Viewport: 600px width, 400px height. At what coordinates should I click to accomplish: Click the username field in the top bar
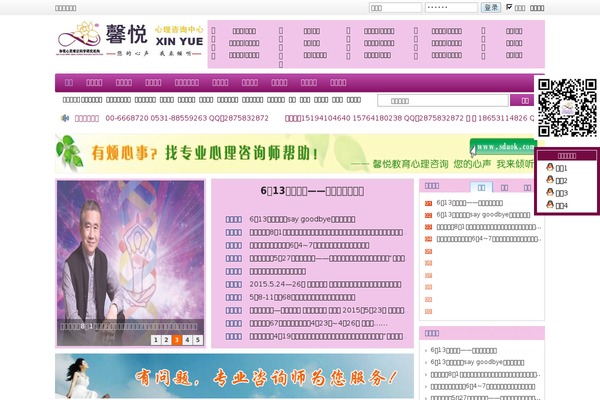click(x=395, y=8)
